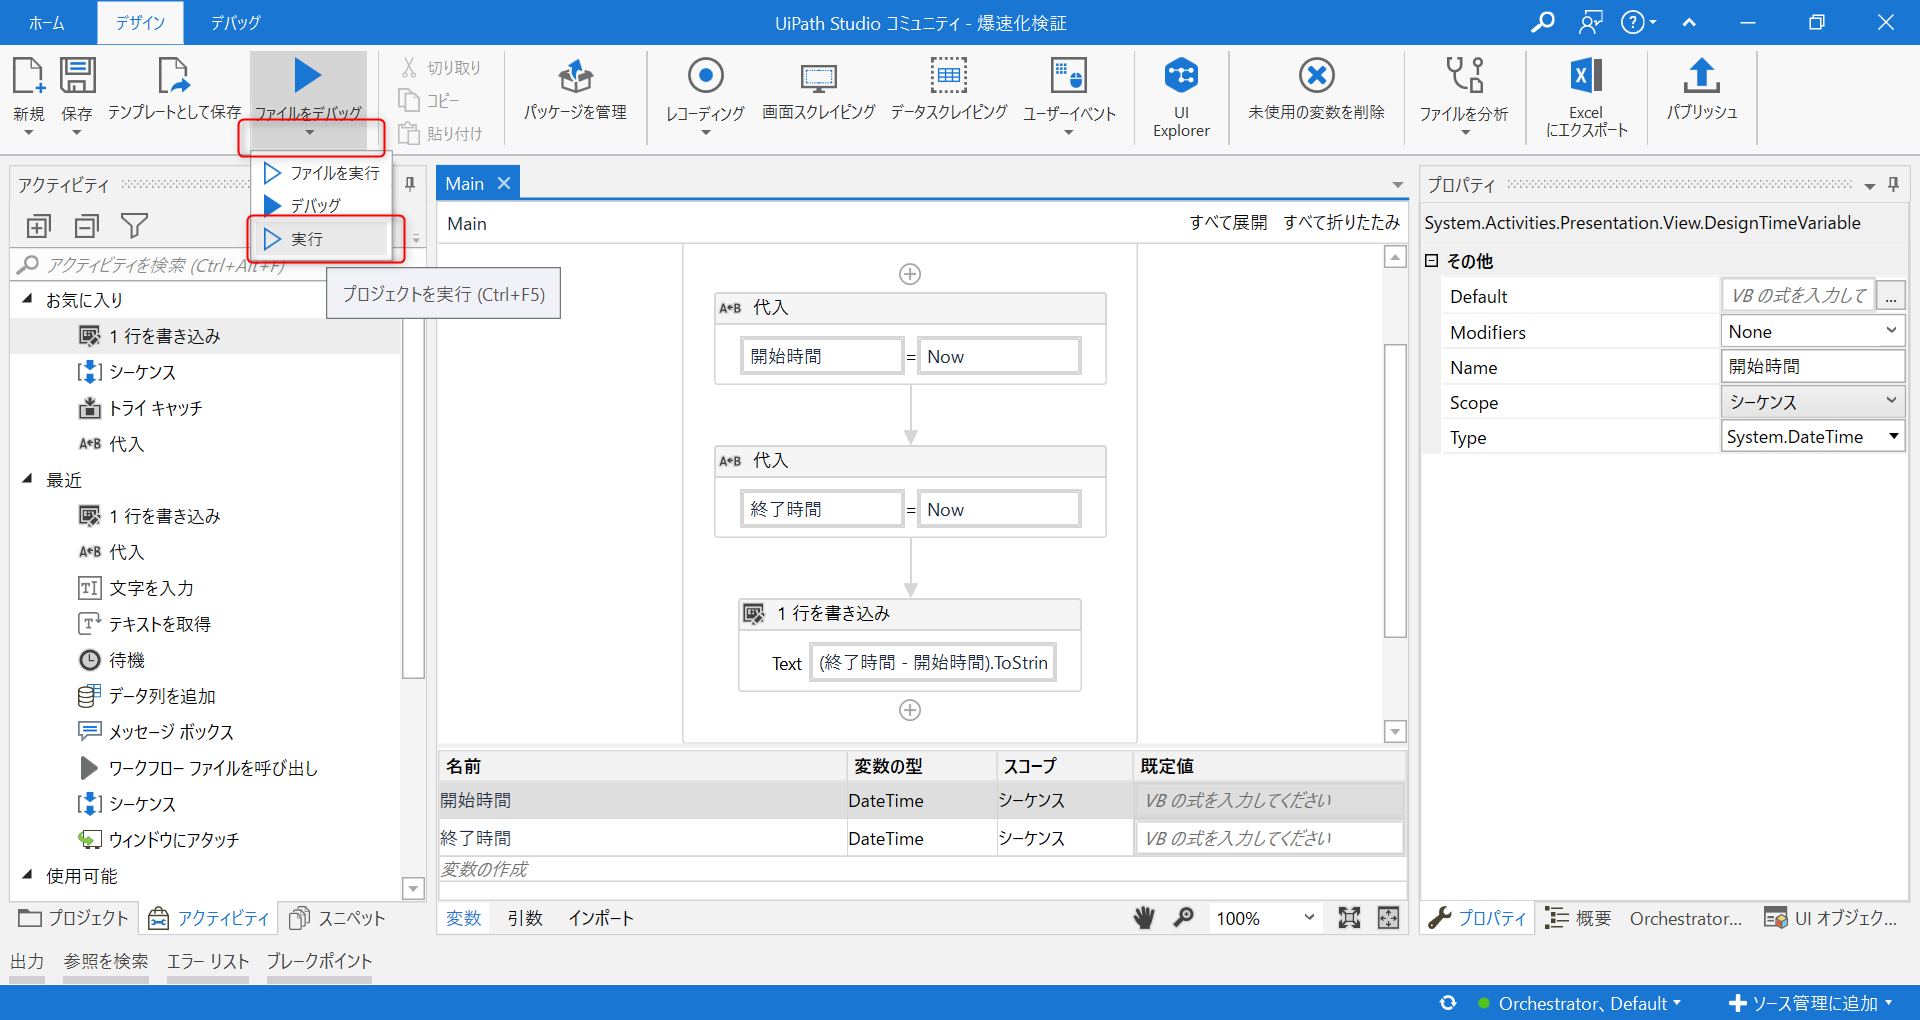Click ファイルを分析 analyze icon
This screenshot has height=1020, width=1920.
1464,76
